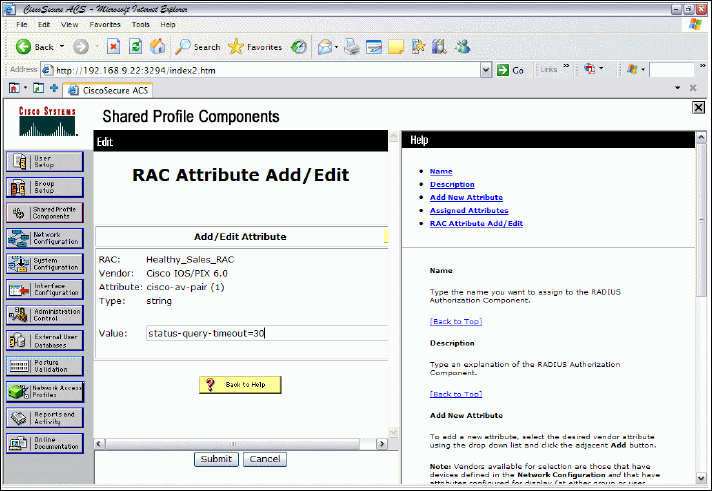Open System Configuration section
The height and width of the screenshot is (491, 712).
click(45, 264)
